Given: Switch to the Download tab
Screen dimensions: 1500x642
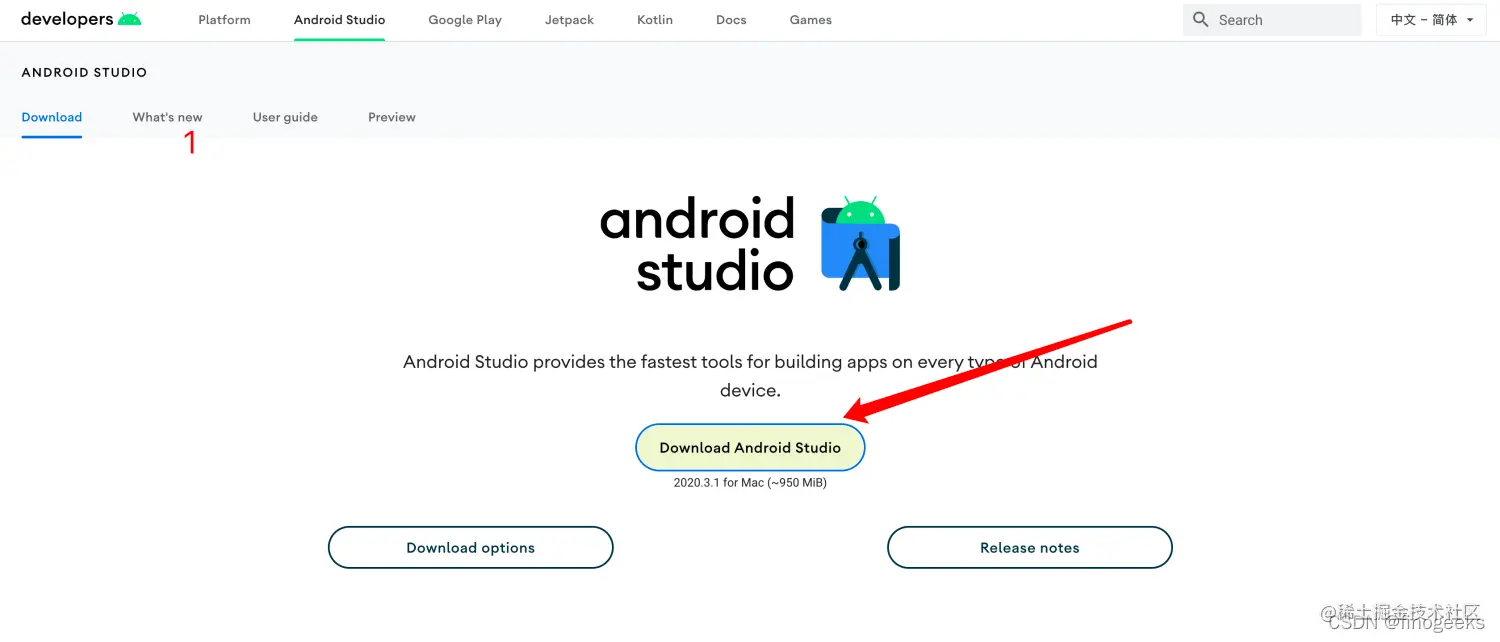Looking at the screenshot, I should (52, 117).
